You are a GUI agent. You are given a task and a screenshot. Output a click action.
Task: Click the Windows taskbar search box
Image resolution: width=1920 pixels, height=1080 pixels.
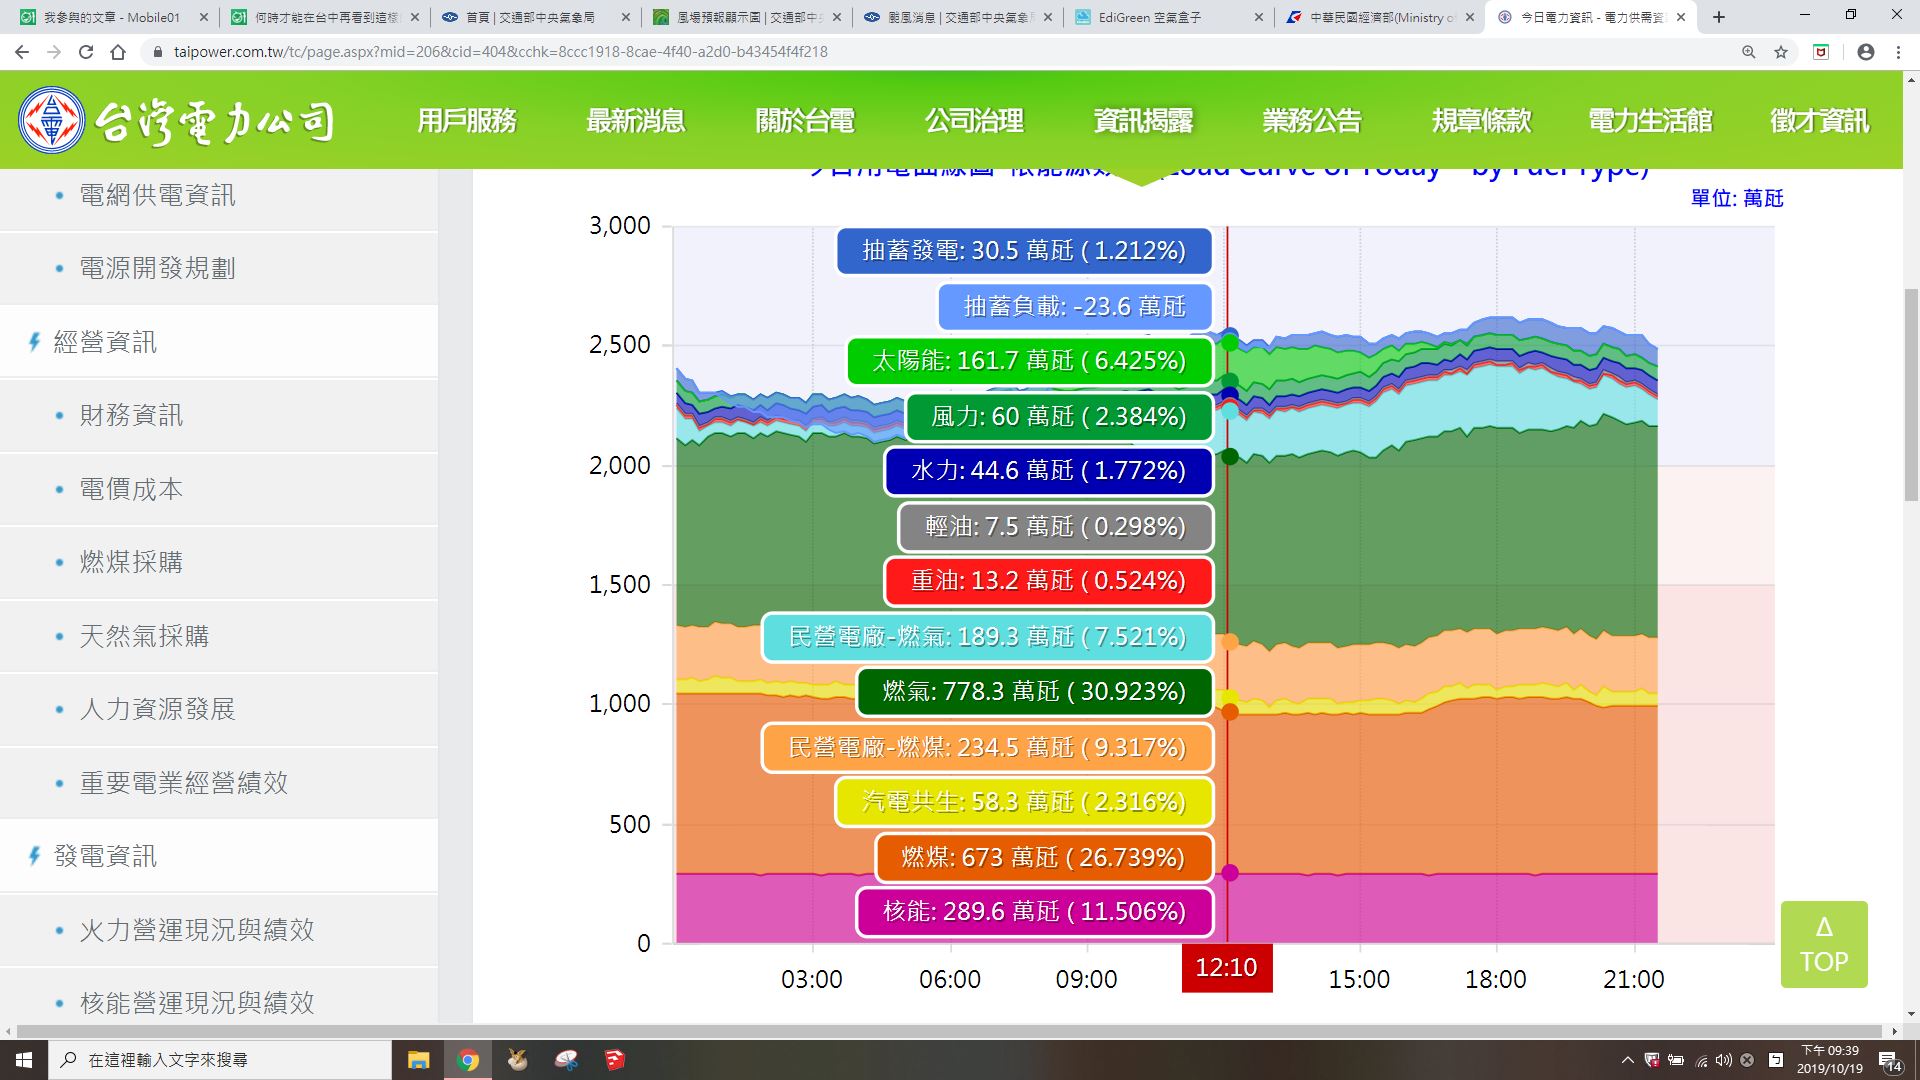click(x=220, y=1060)
